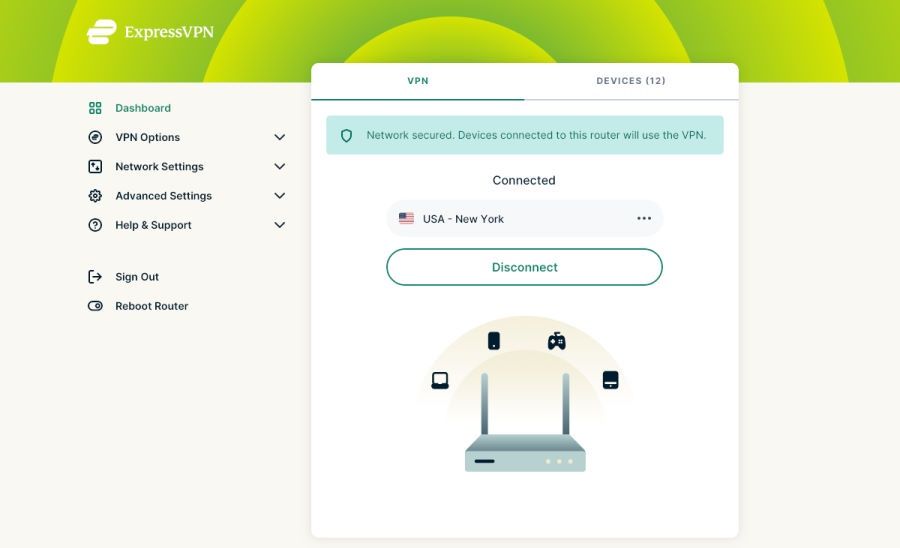This screenshot has height=548, width=900.
Task: Click the game controller device icon
Action: 556,341
